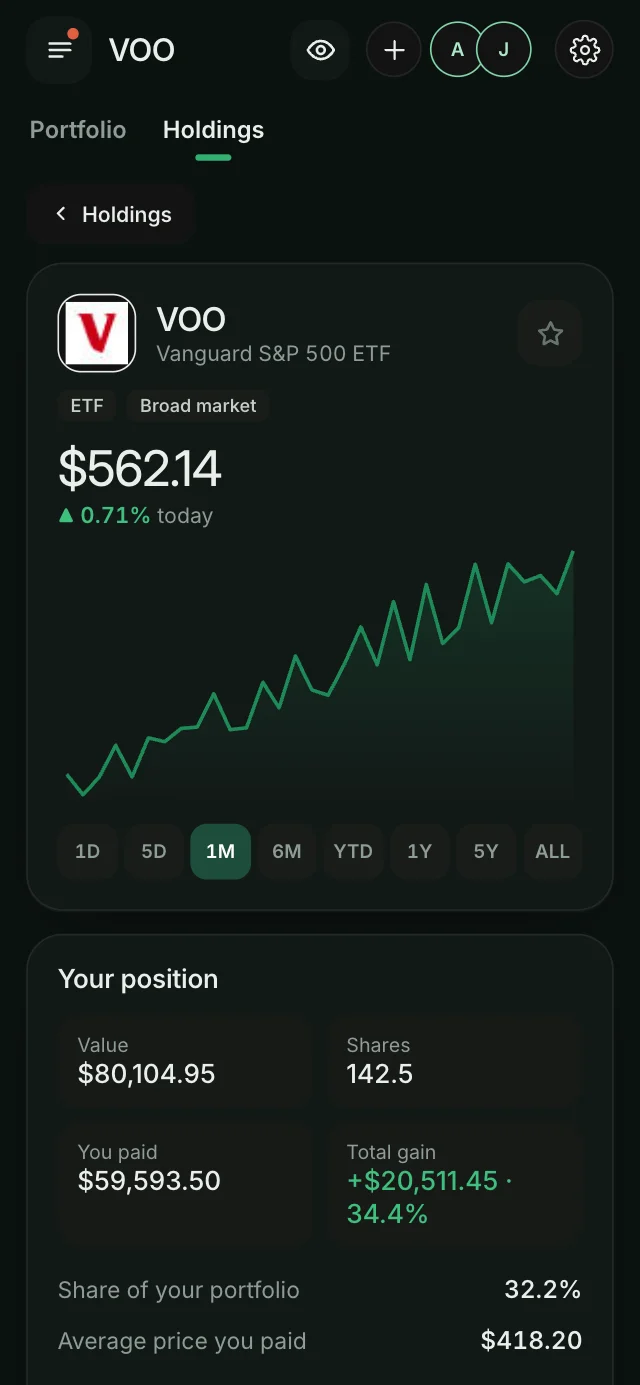640x1385 pixels.
Task: Show ALL time price history
Action: (552, 851)
